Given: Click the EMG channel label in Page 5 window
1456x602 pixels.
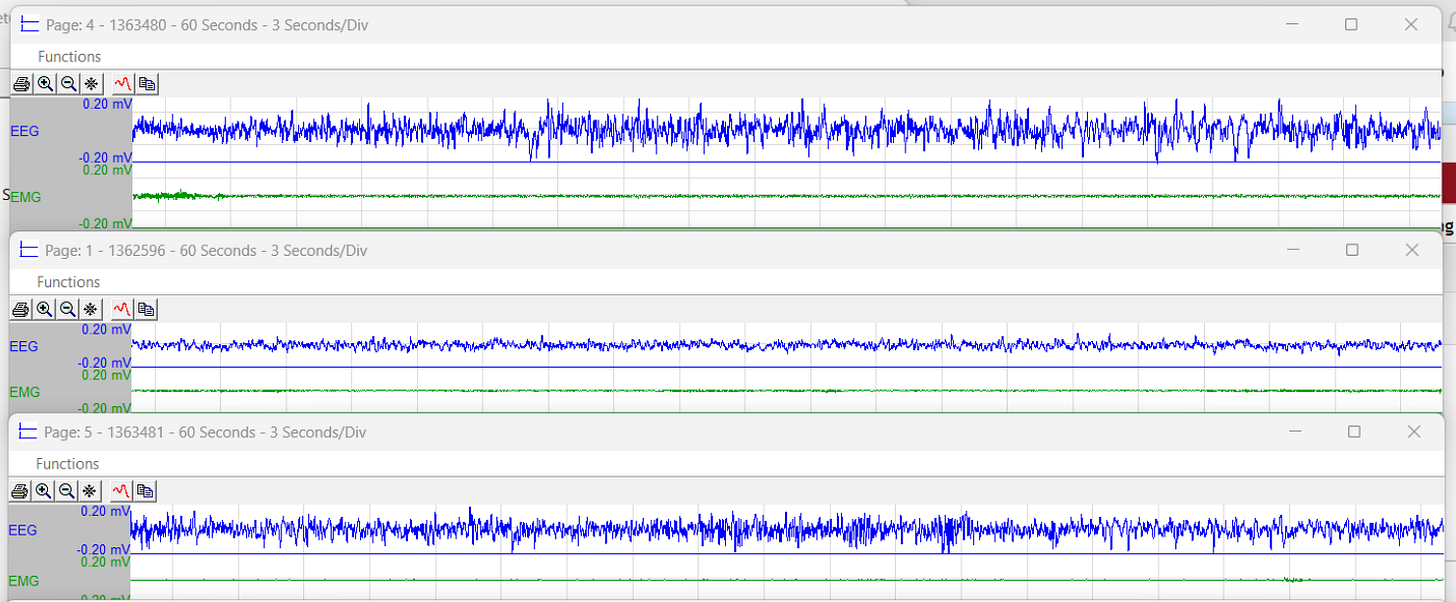Looking at the screenshot, I should pyautogui.click(x=24, y=581).
